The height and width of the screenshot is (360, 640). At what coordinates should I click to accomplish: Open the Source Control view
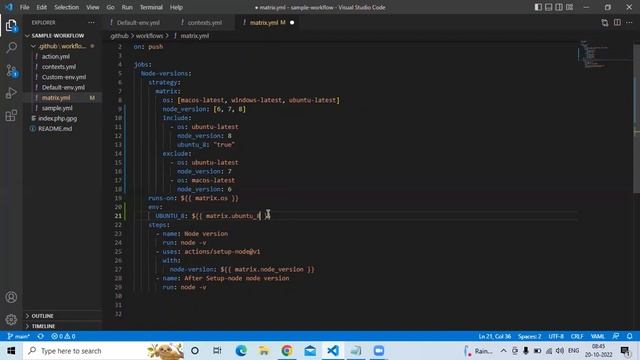(x=11, y=71)
